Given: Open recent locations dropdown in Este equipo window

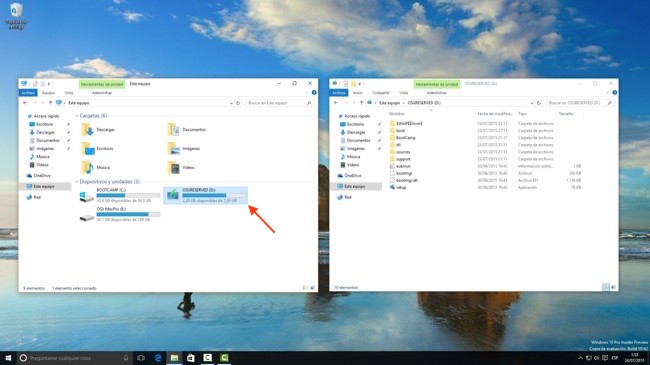Looking at the screenshot, I should [43, 102].
